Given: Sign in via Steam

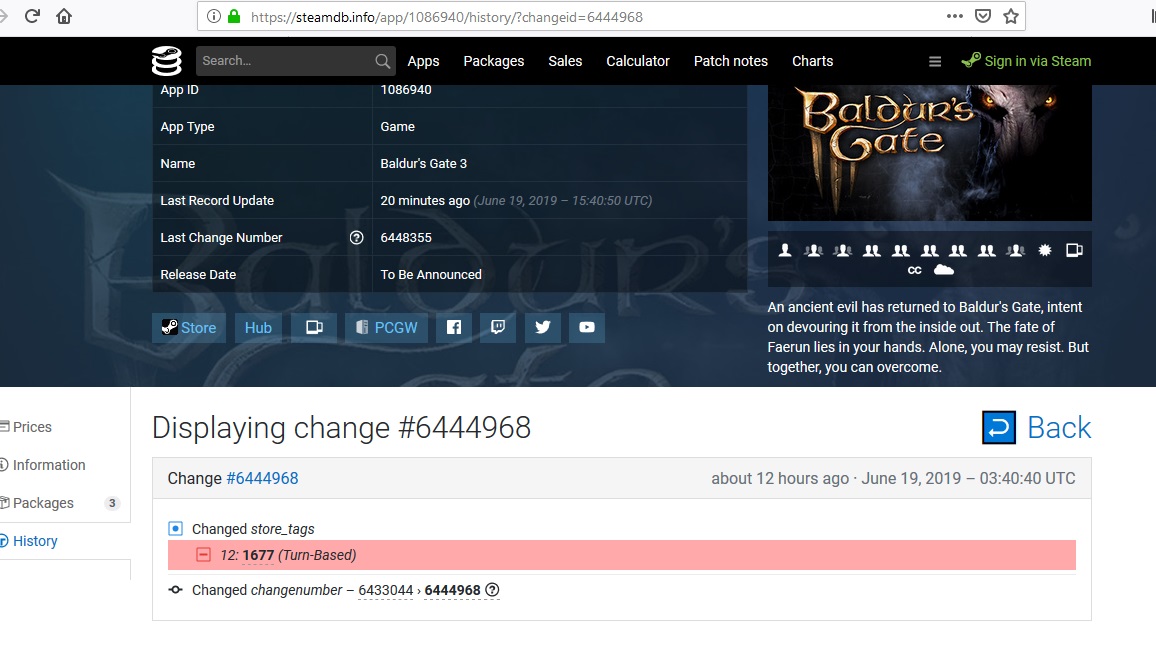Looking at the screenshot, I should click(1026, 61).
